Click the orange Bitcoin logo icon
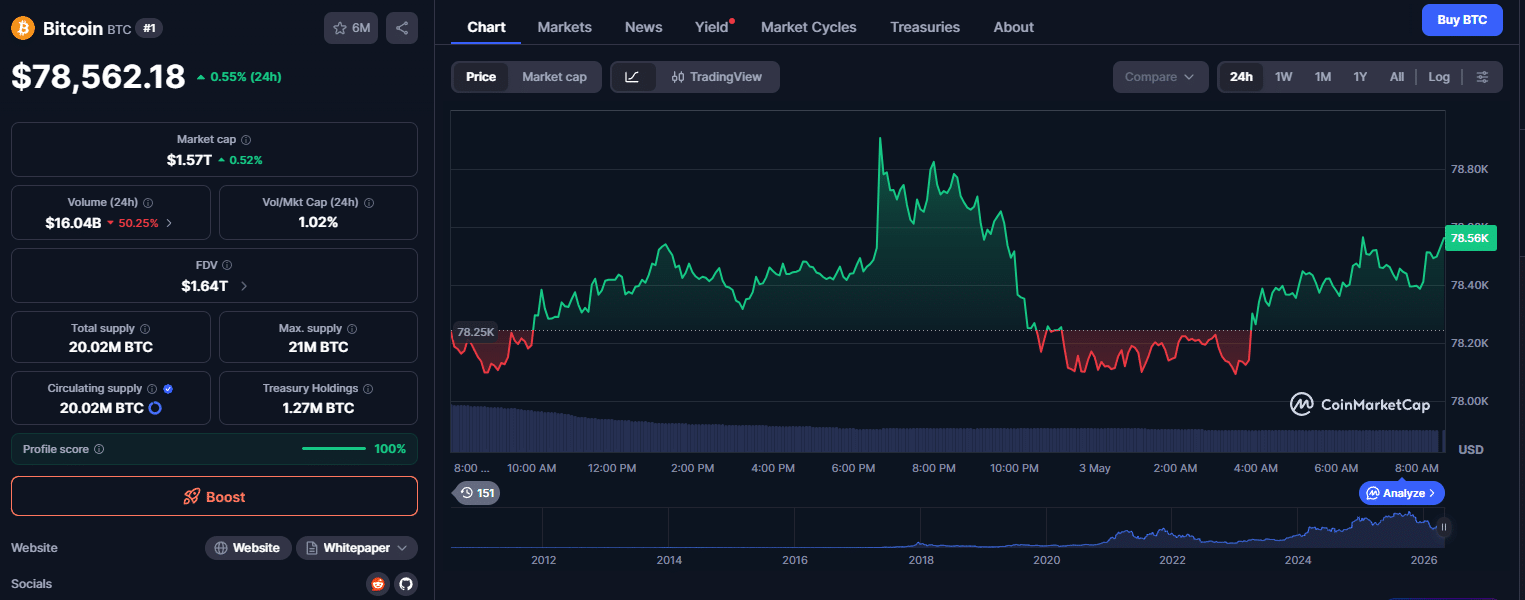 pyautogui.click(x=23, y=28)
